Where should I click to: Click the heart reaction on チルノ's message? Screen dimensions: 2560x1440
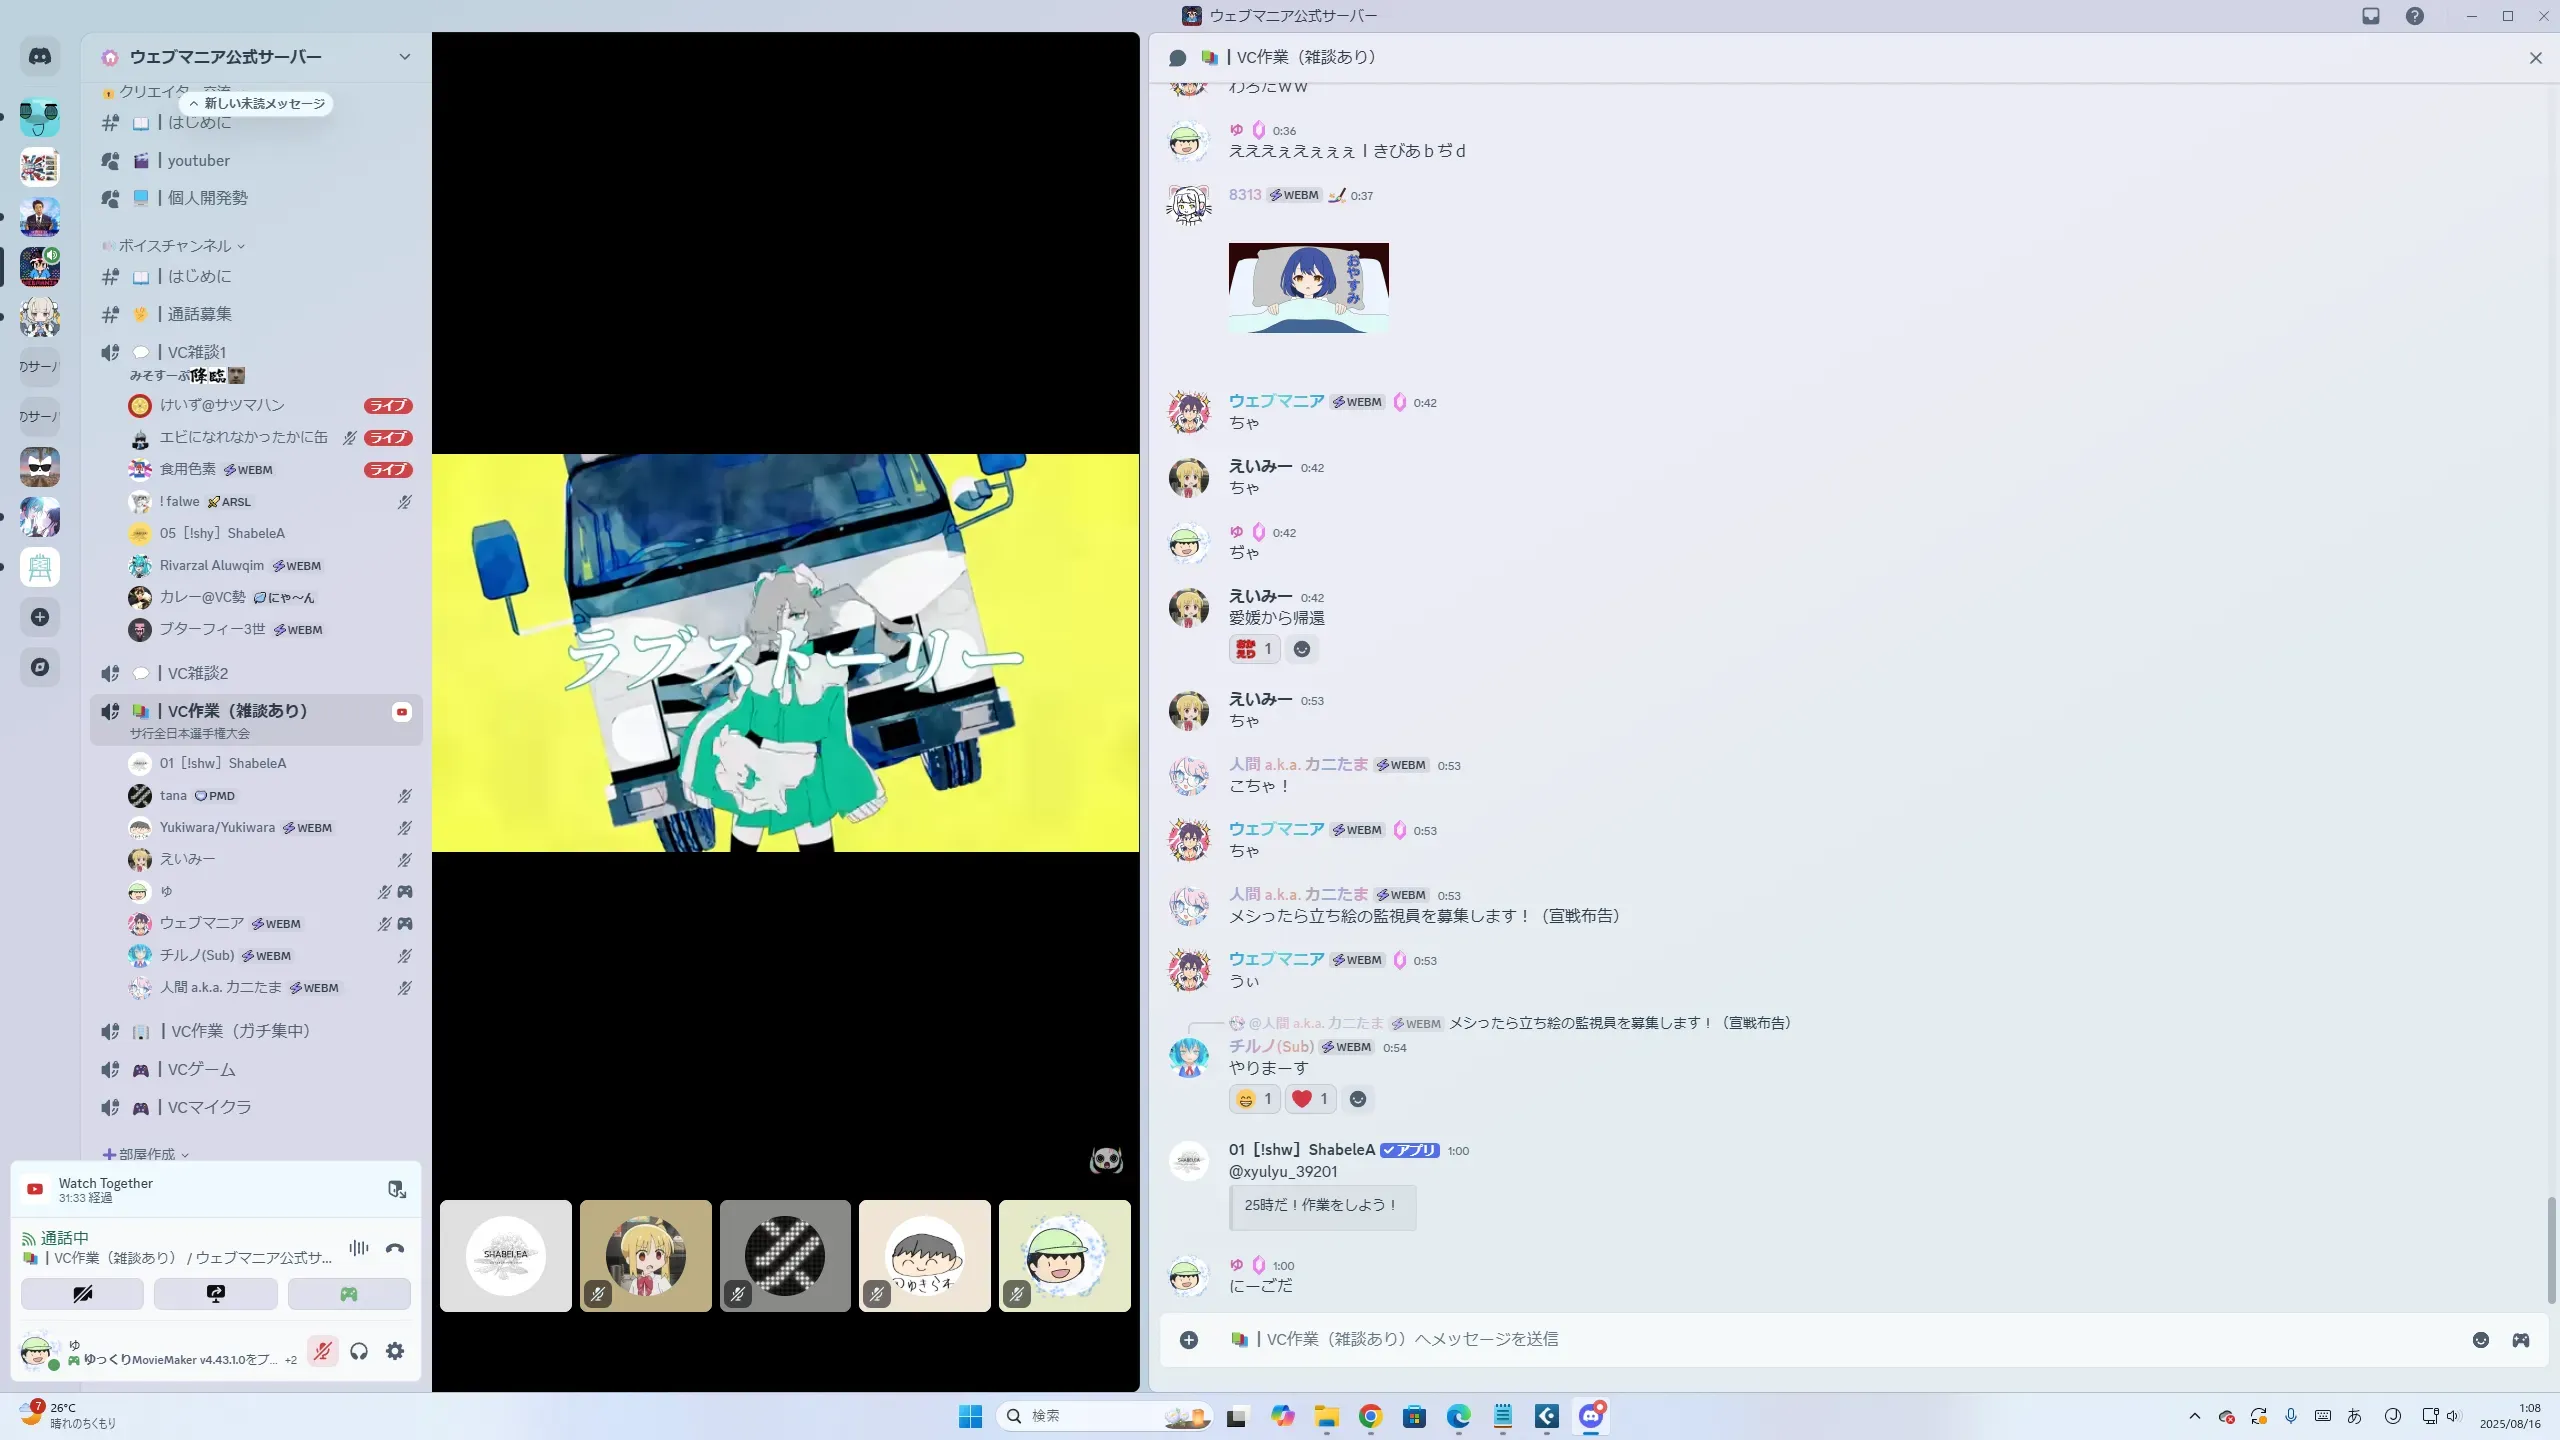coord(1310,1099)
